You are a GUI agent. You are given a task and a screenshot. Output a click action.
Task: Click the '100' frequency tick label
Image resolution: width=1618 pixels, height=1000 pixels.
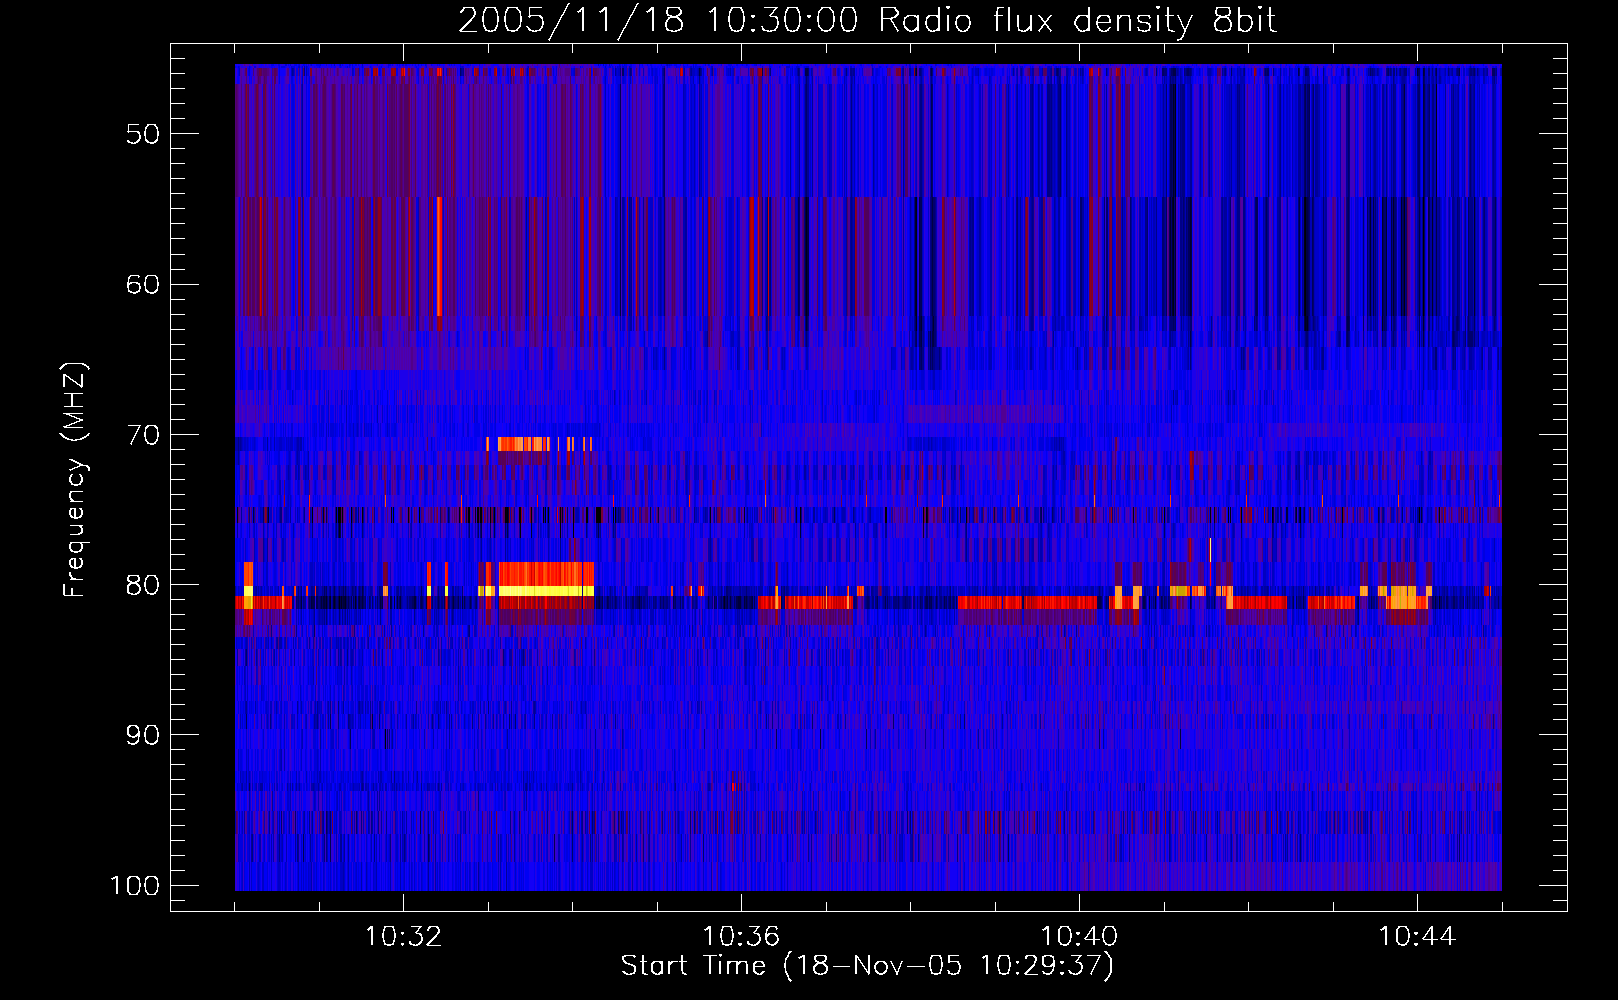click(135, 886)
